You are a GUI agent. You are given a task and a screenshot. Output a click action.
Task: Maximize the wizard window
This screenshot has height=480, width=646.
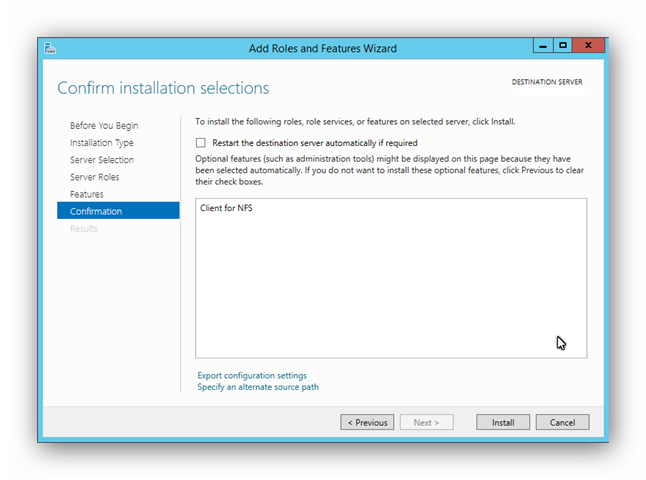[x=563, y=45]
